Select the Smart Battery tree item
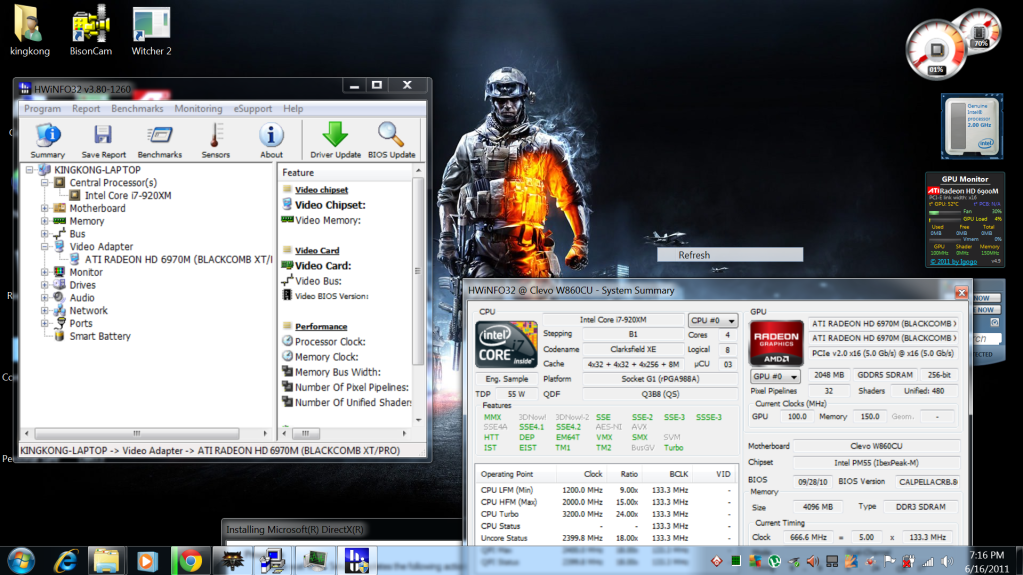Screen dimensions: 1023x575 tap(100, 337)
